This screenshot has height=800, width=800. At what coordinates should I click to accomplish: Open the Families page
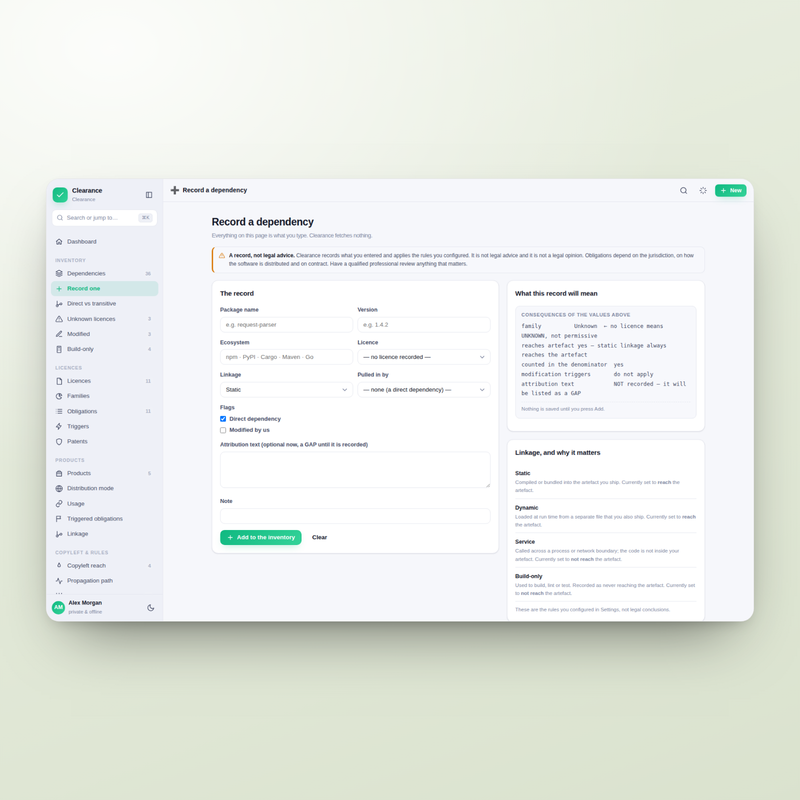105,396
